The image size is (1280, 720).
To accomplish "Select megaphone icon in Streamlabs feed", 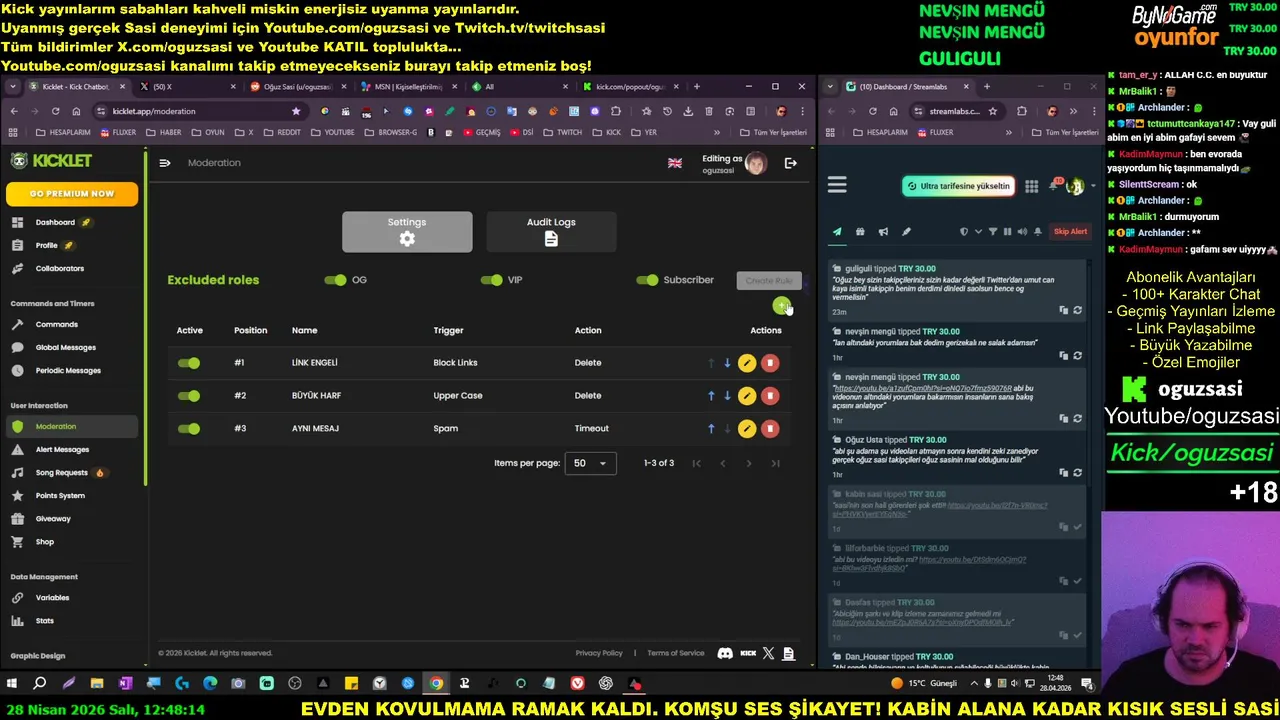I will point(883,232).
